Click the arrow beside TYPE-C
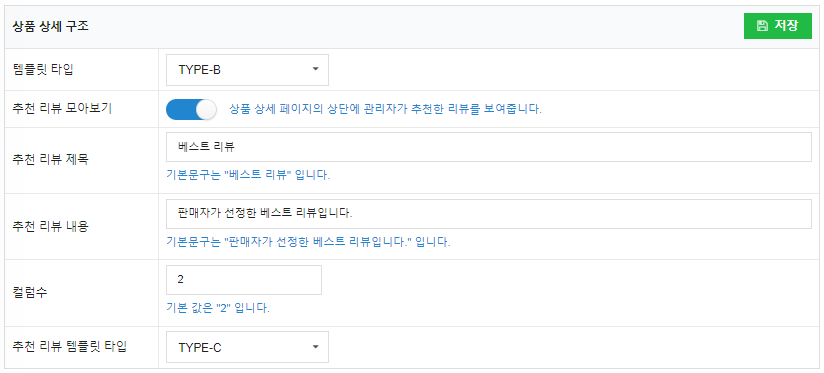This screenshot has height=373, width=824. [x=315, y=346]
